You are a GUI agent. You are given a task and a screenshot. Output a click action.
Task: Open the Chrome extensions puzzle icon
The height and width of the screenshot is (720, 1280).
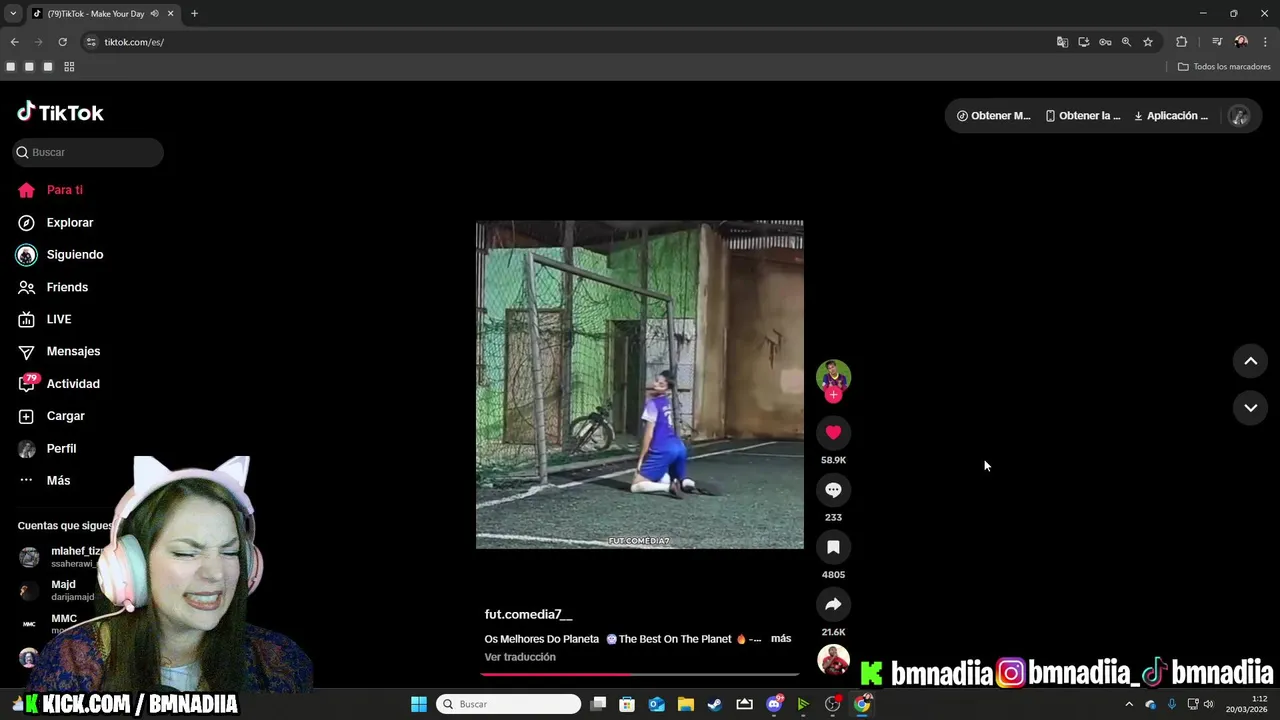tap(1181, 42)
